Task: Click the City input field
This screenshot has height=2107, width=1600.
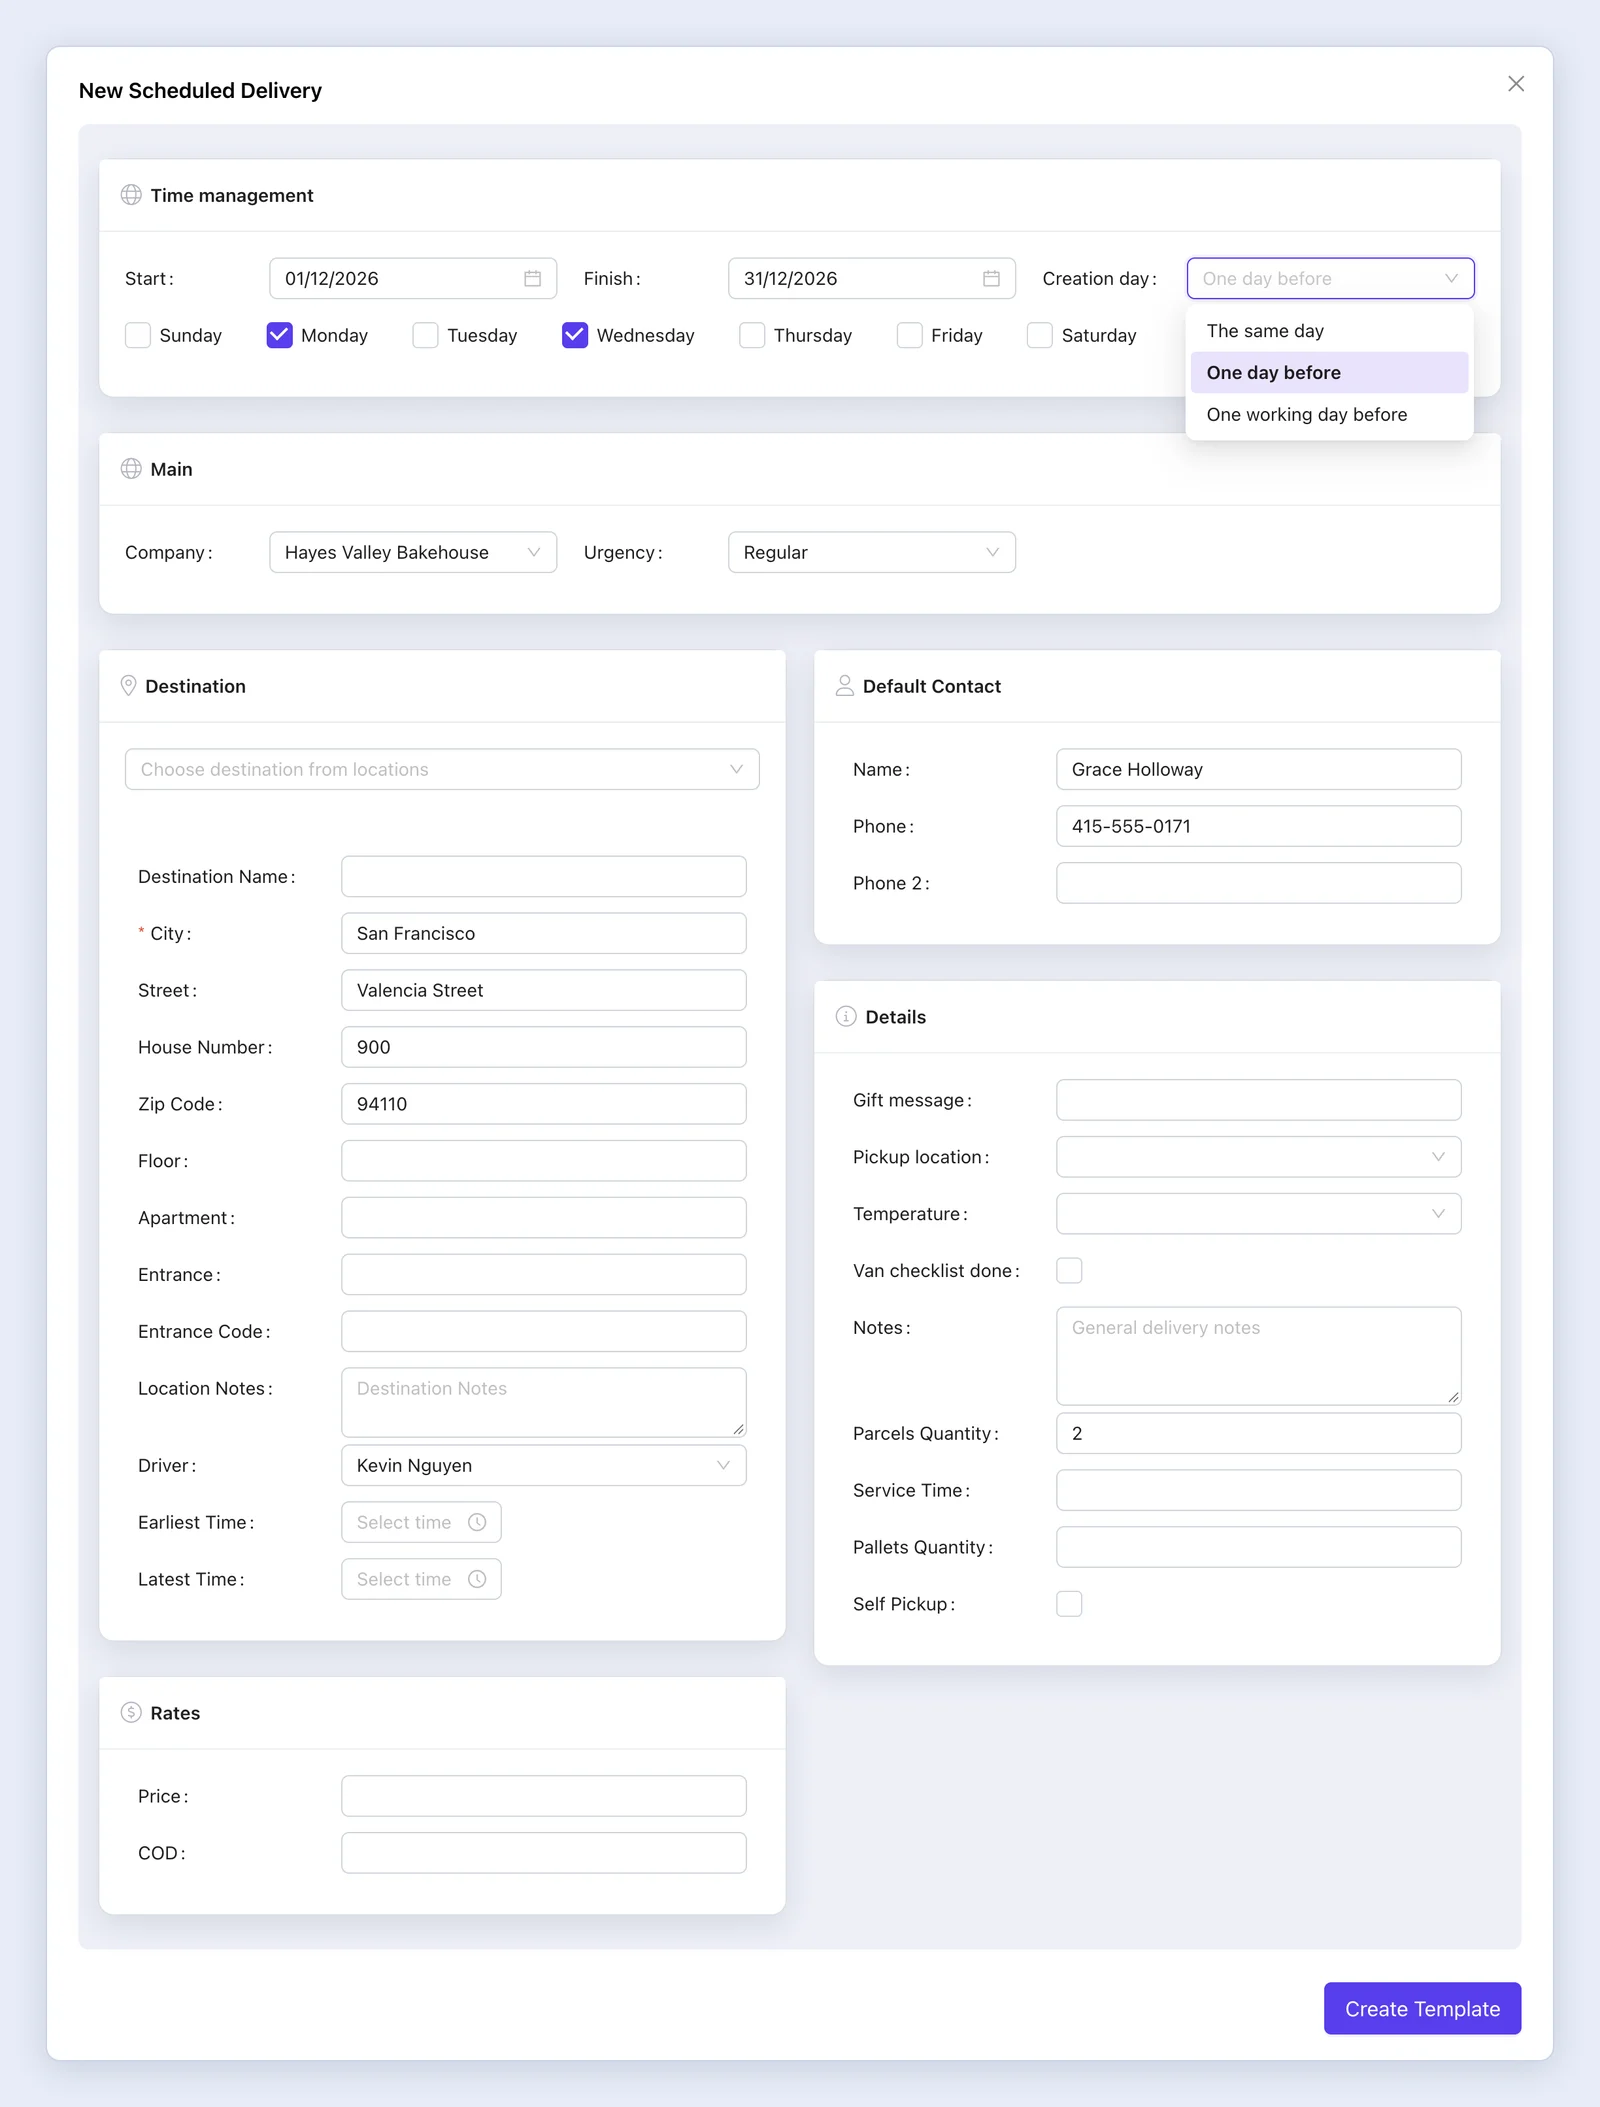Action: 543,933
